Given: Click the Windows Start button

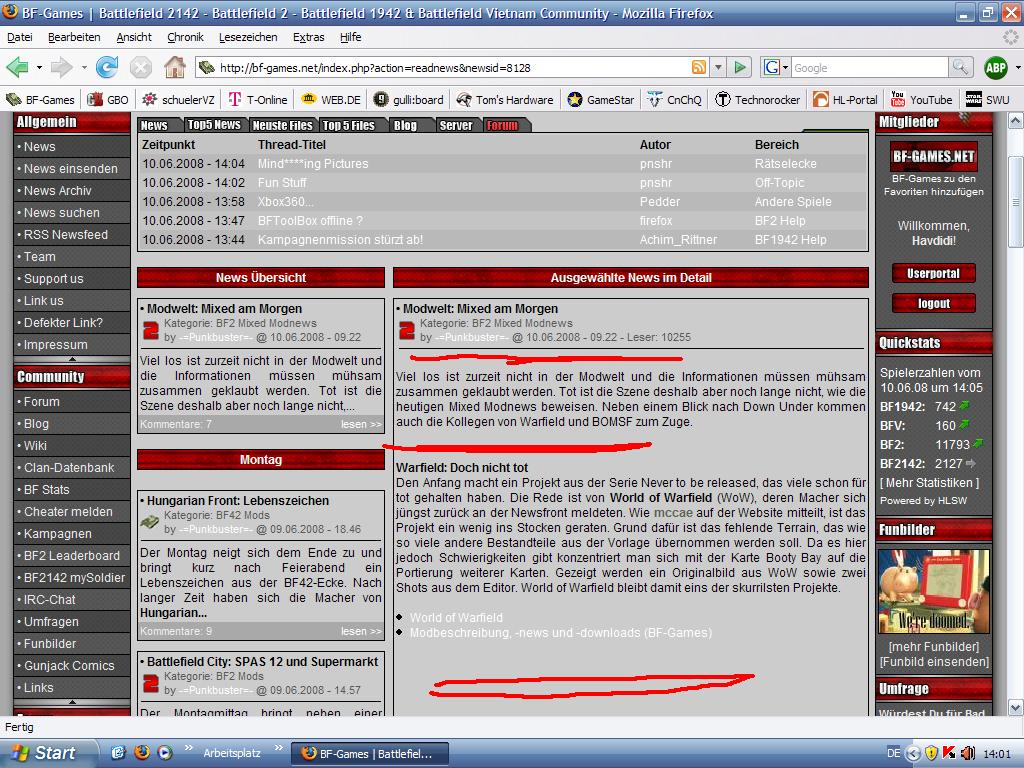Looking at the screenshot, I should (x=46, y=753).
